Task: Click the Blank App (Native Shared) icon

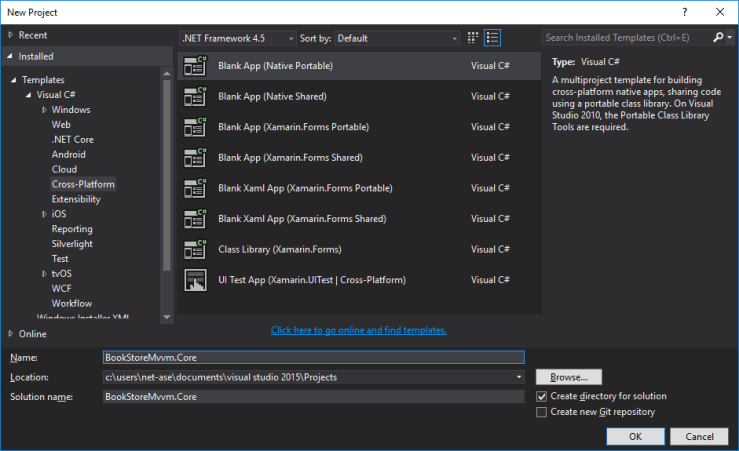Action: pyautogui.click(x=195, y=97)
